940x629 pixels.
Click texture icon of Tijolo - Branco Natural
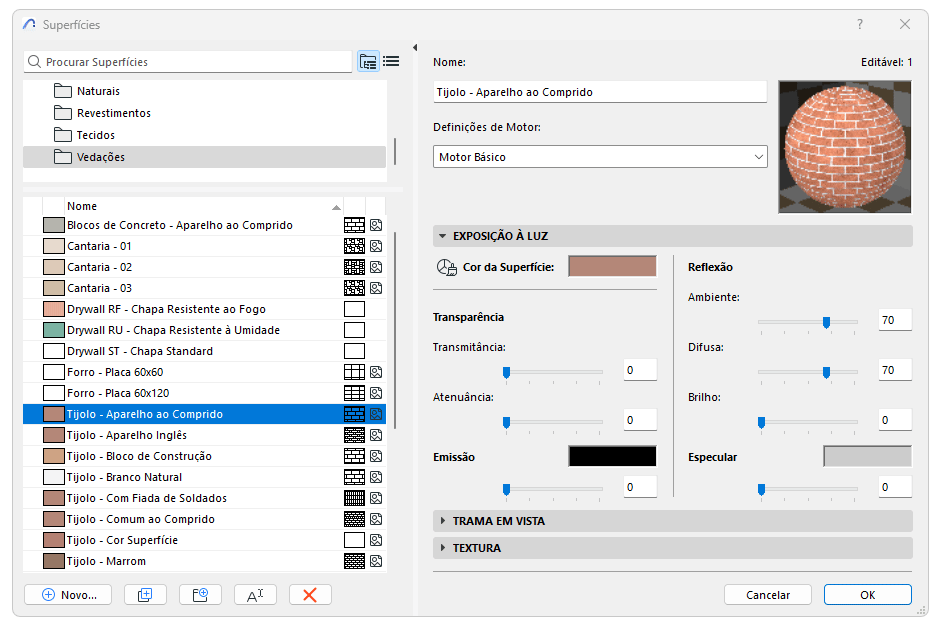point(376,477)
